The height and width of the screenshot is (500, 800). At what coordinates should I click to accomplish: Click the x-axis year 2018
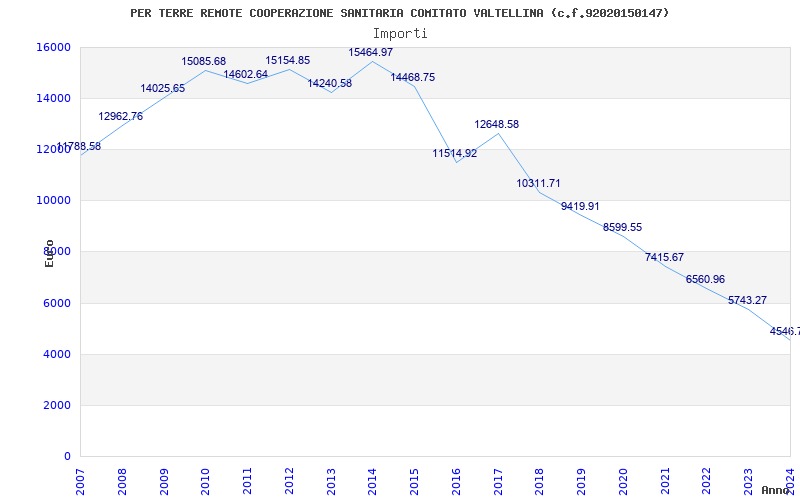[x=540, y=482]
